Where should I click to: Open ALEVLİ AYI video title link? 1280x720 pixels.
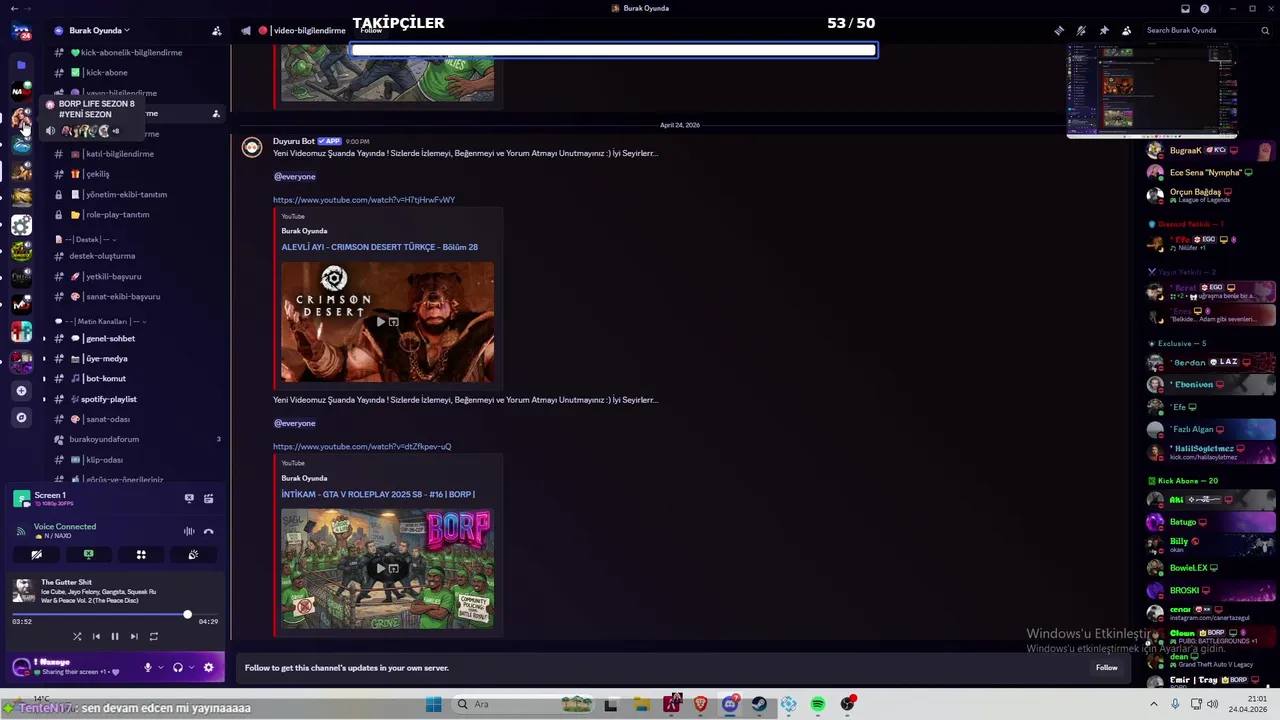point(379,247)
